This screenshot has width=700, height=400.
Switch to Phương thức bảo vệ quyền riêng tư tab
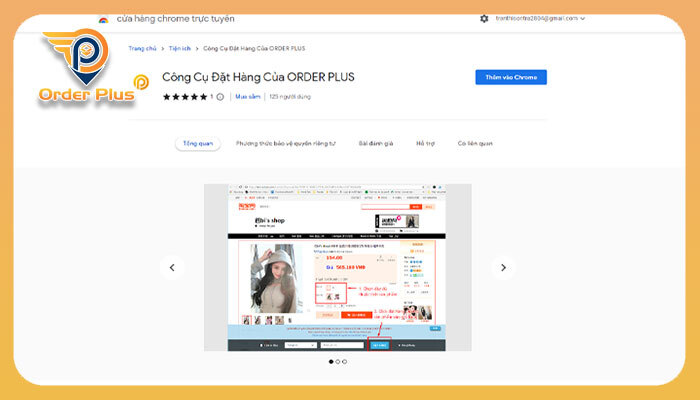tap(286, 143)
